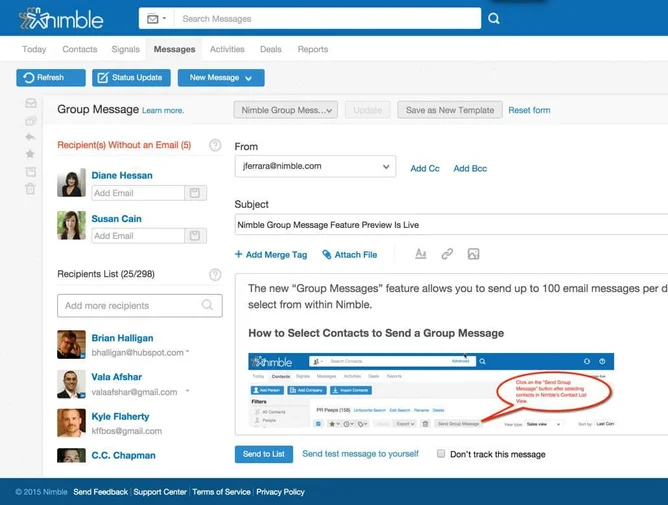This screenshot has width=668, height=505.
Task: Click the Send to List button
Action: [x=264, y=454]
